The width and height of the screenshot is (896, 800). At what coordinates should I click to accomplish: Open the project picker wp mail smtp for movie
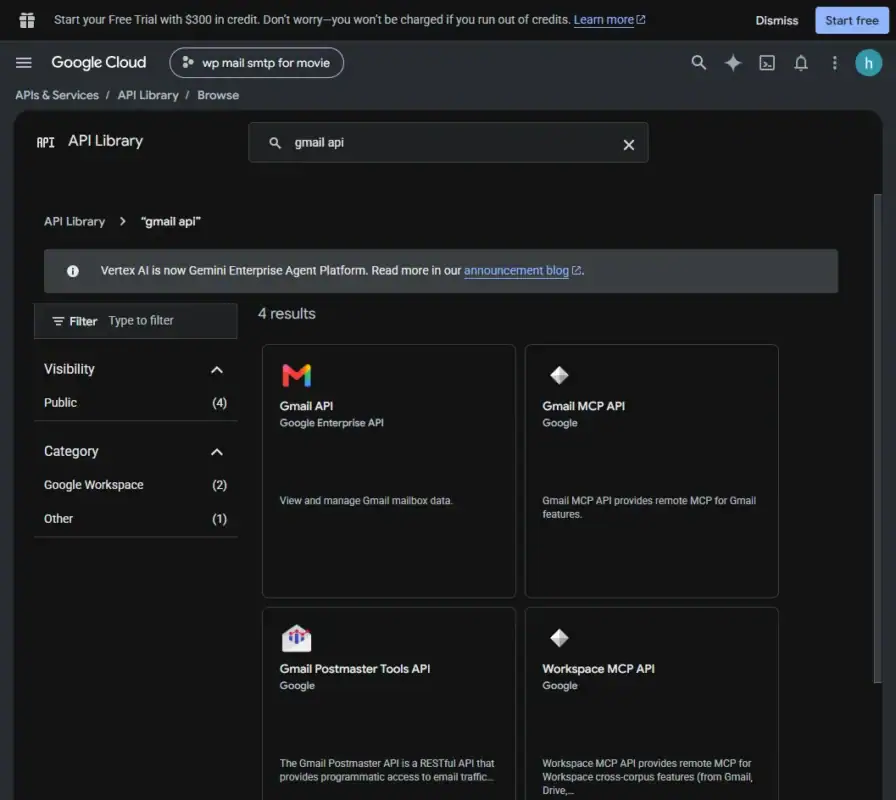click(x=257, y=63)
